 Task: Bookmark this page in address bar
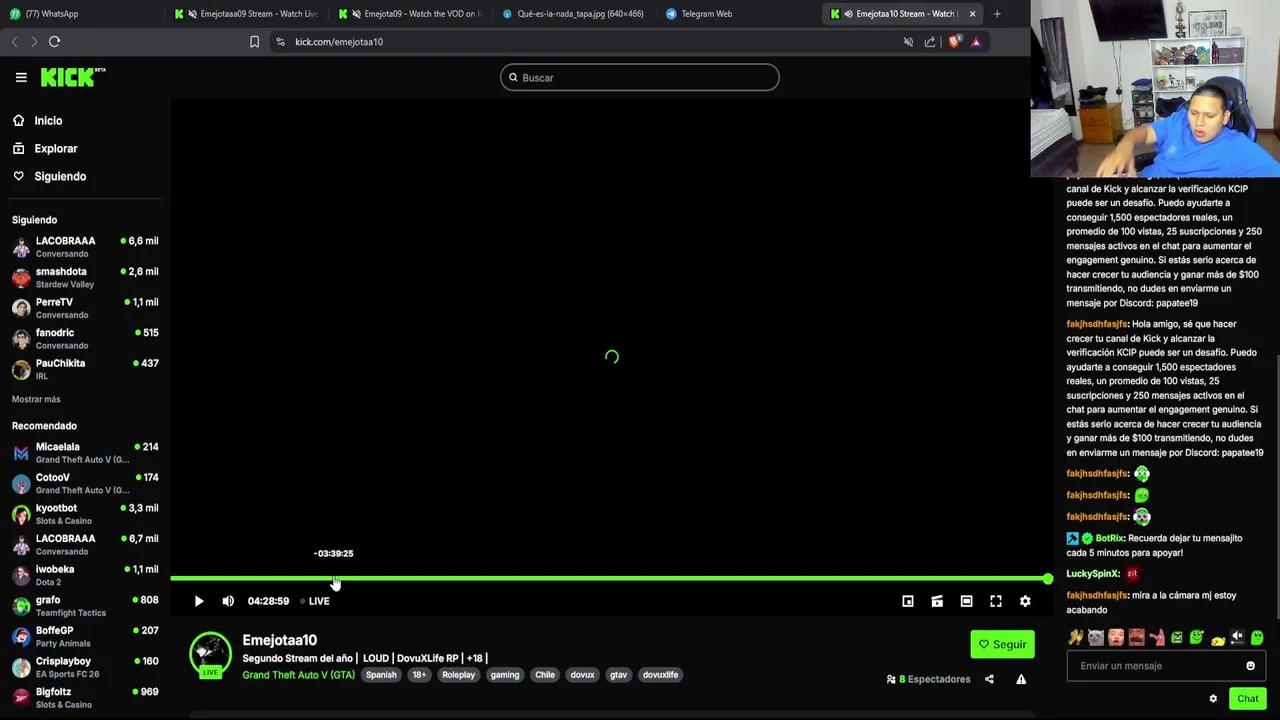[254, 42]
